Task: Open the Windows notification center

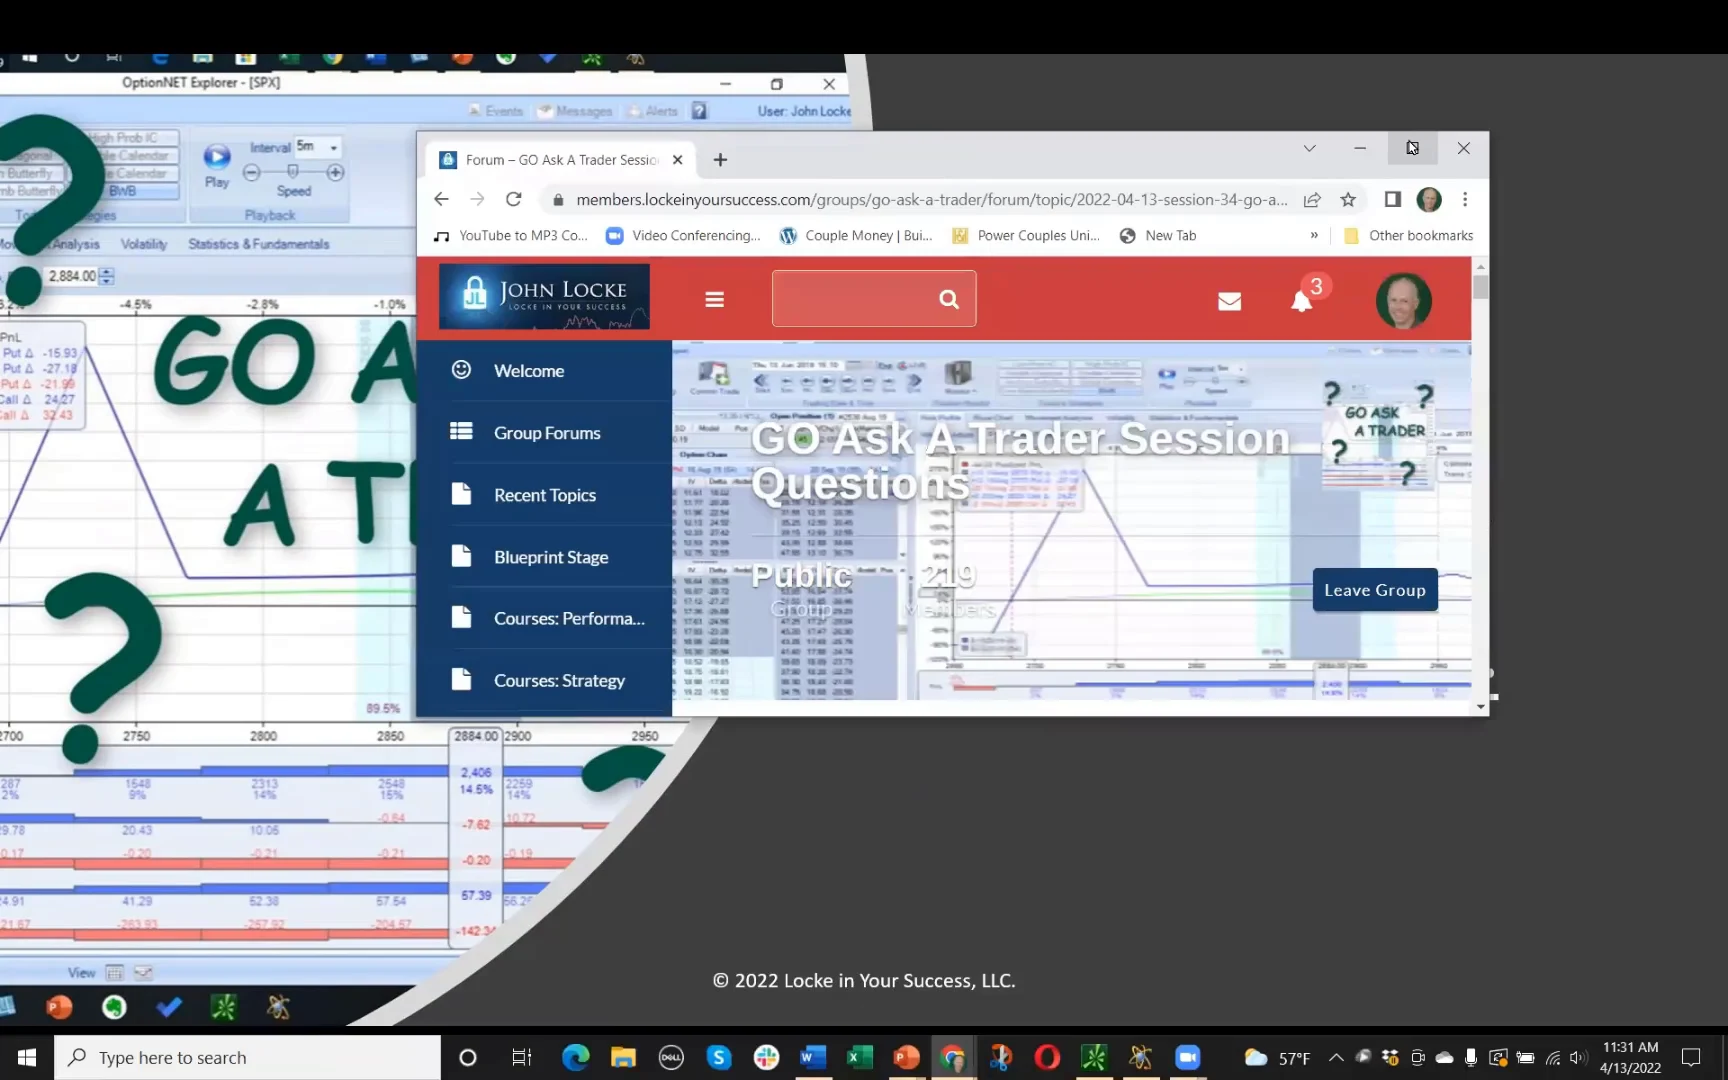Action: coord(1691,1057)
